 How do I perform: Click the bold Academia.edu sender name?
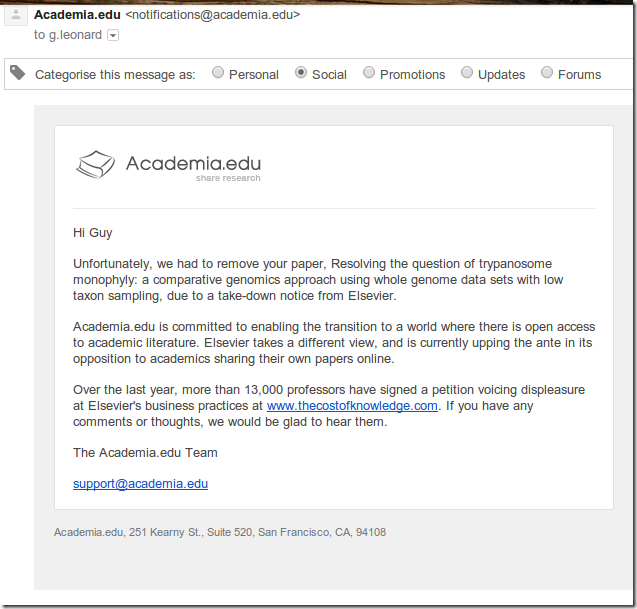[x=77, y=15]
